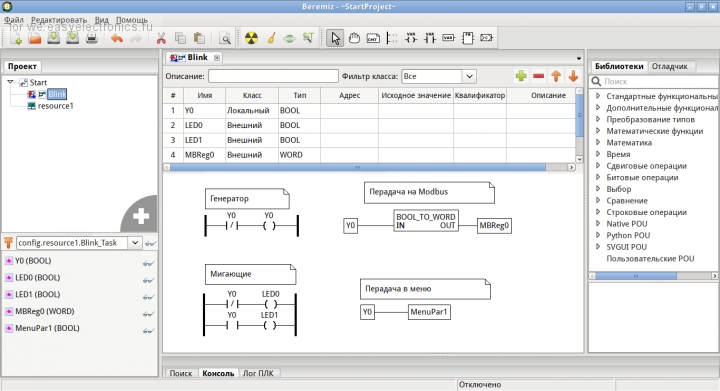Move variable down with orange arrow
This screenshot has width=720, height=391.
click(x=573, y=76)
